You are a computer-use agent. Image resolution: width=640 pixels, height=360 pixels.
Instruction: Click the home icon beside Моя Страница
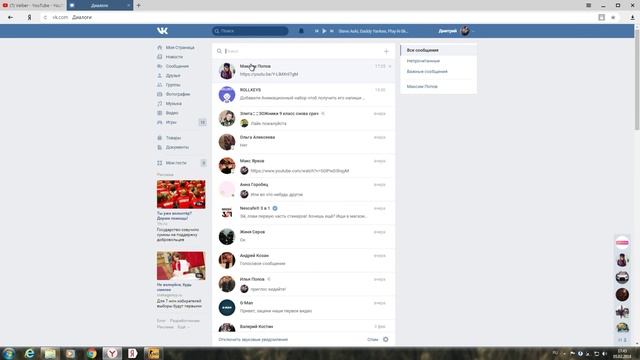click(x=160, y=47)
